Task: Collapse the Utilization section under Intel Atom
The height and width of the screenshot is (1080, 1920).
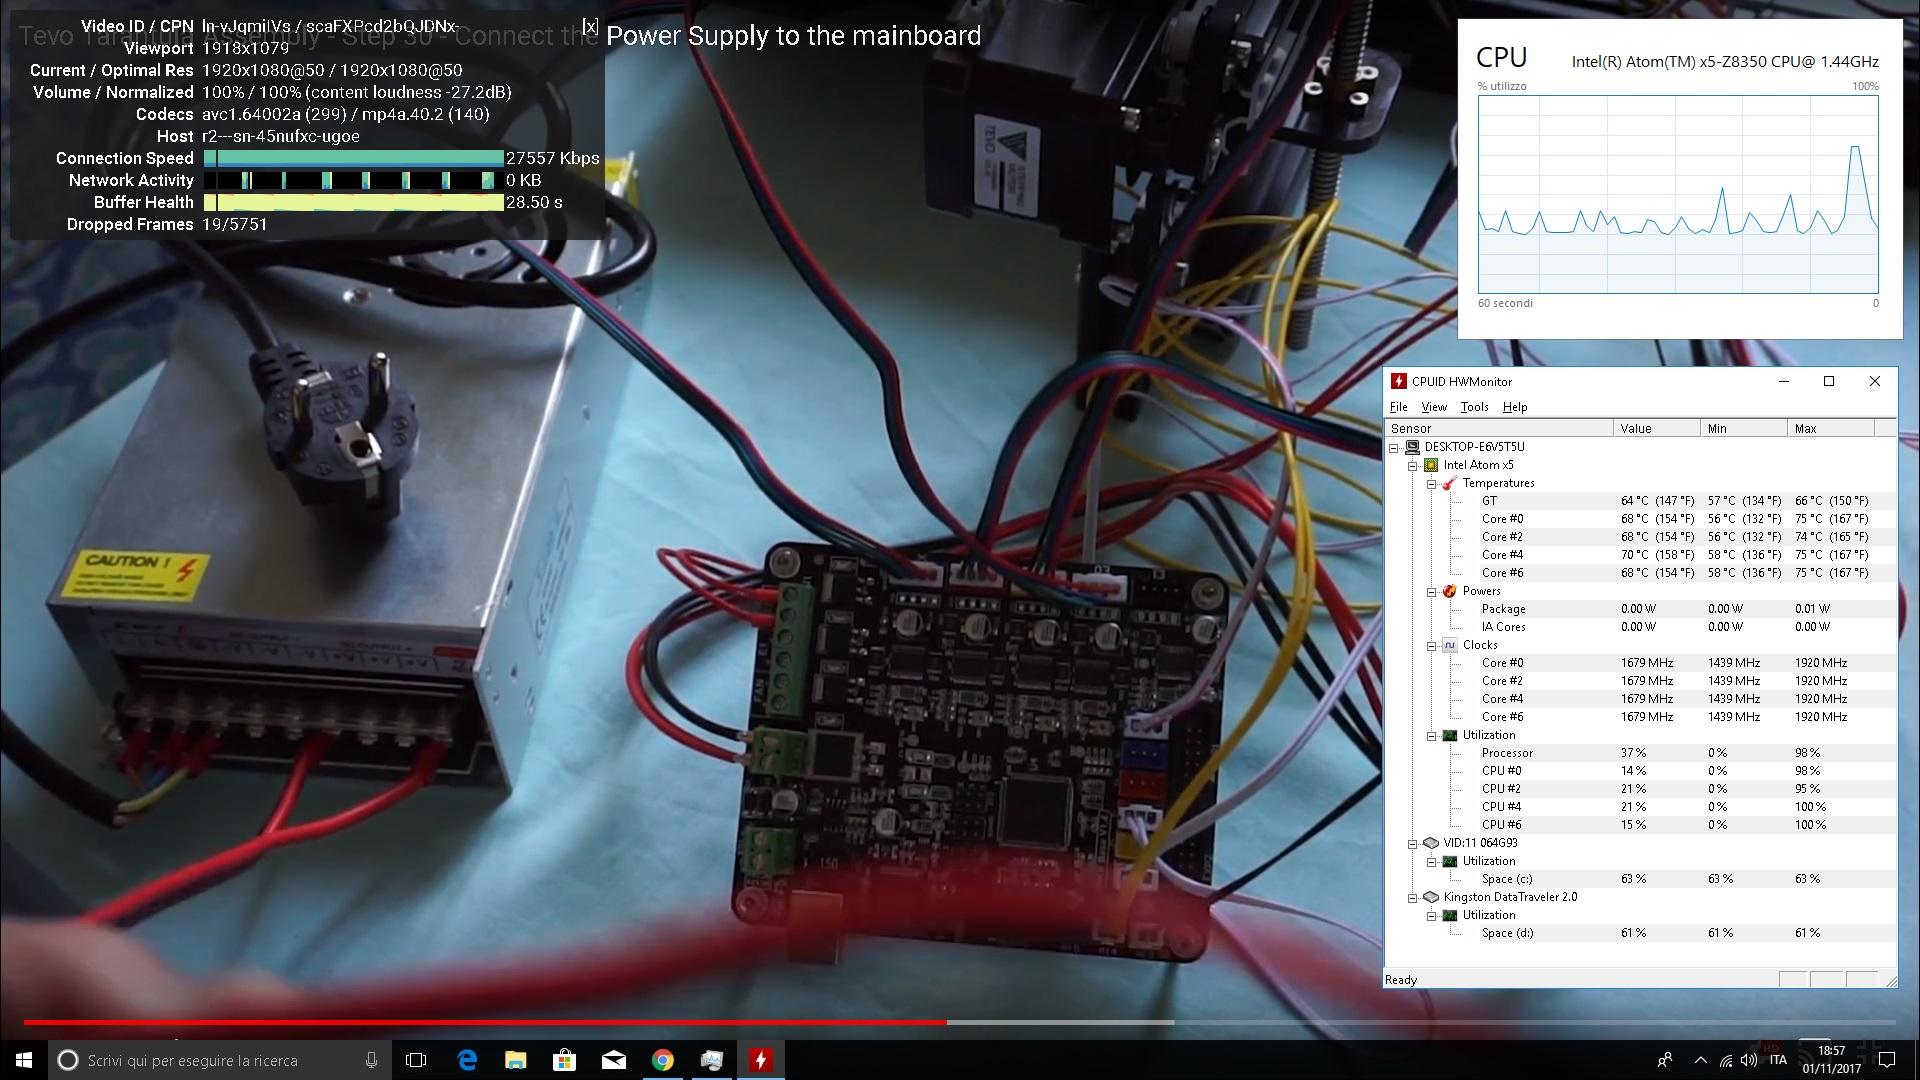Action: pyautogui.click(x=1432, y=736)
